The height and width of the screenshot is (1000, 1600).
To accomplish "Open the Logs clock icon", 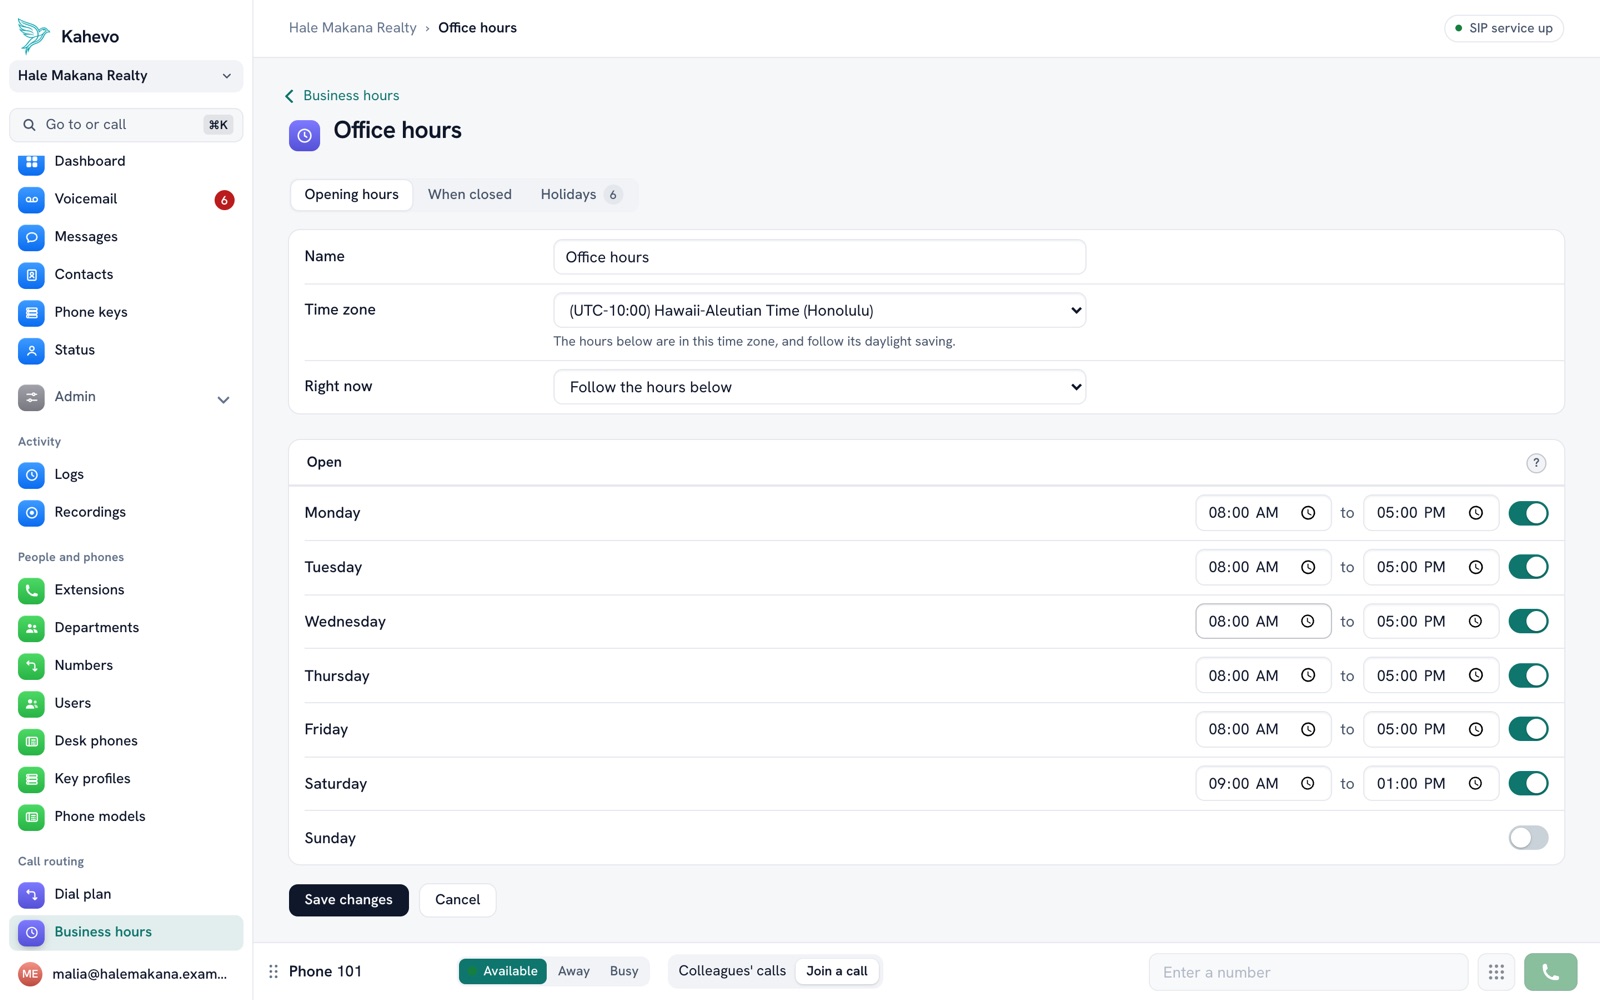I will (31, 475).
